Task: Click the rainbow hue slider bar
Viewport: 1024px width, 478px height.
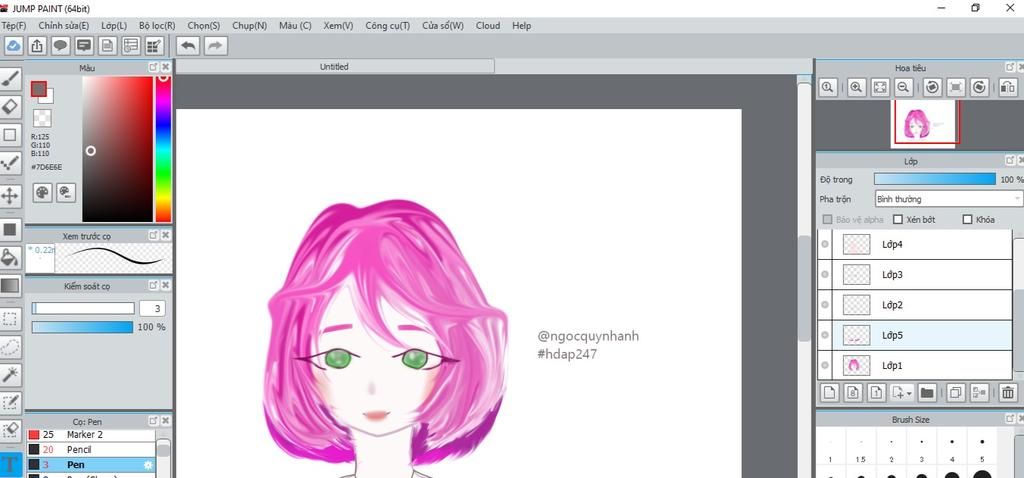Action: pos(163,149)
